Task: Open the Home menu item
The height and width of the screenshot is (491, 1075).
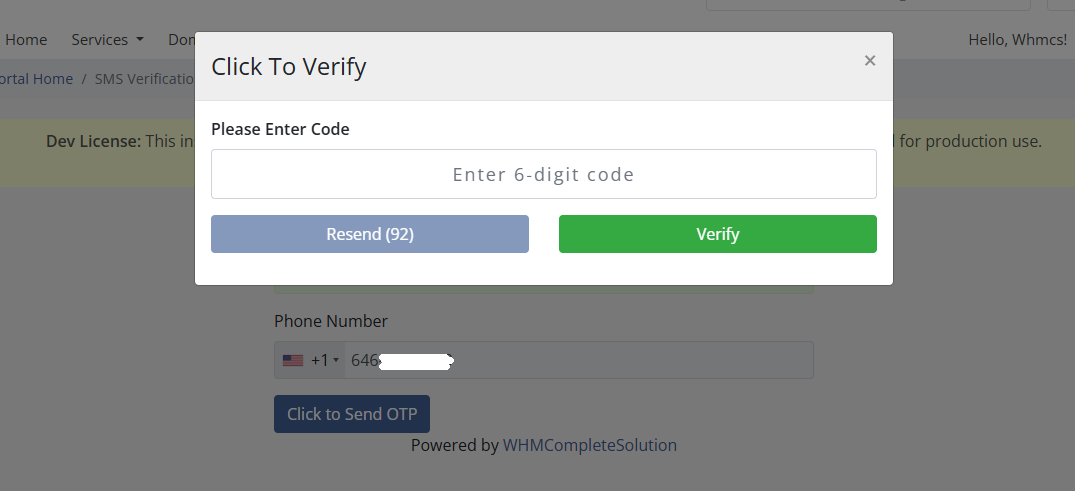Action: pos(26,40)
